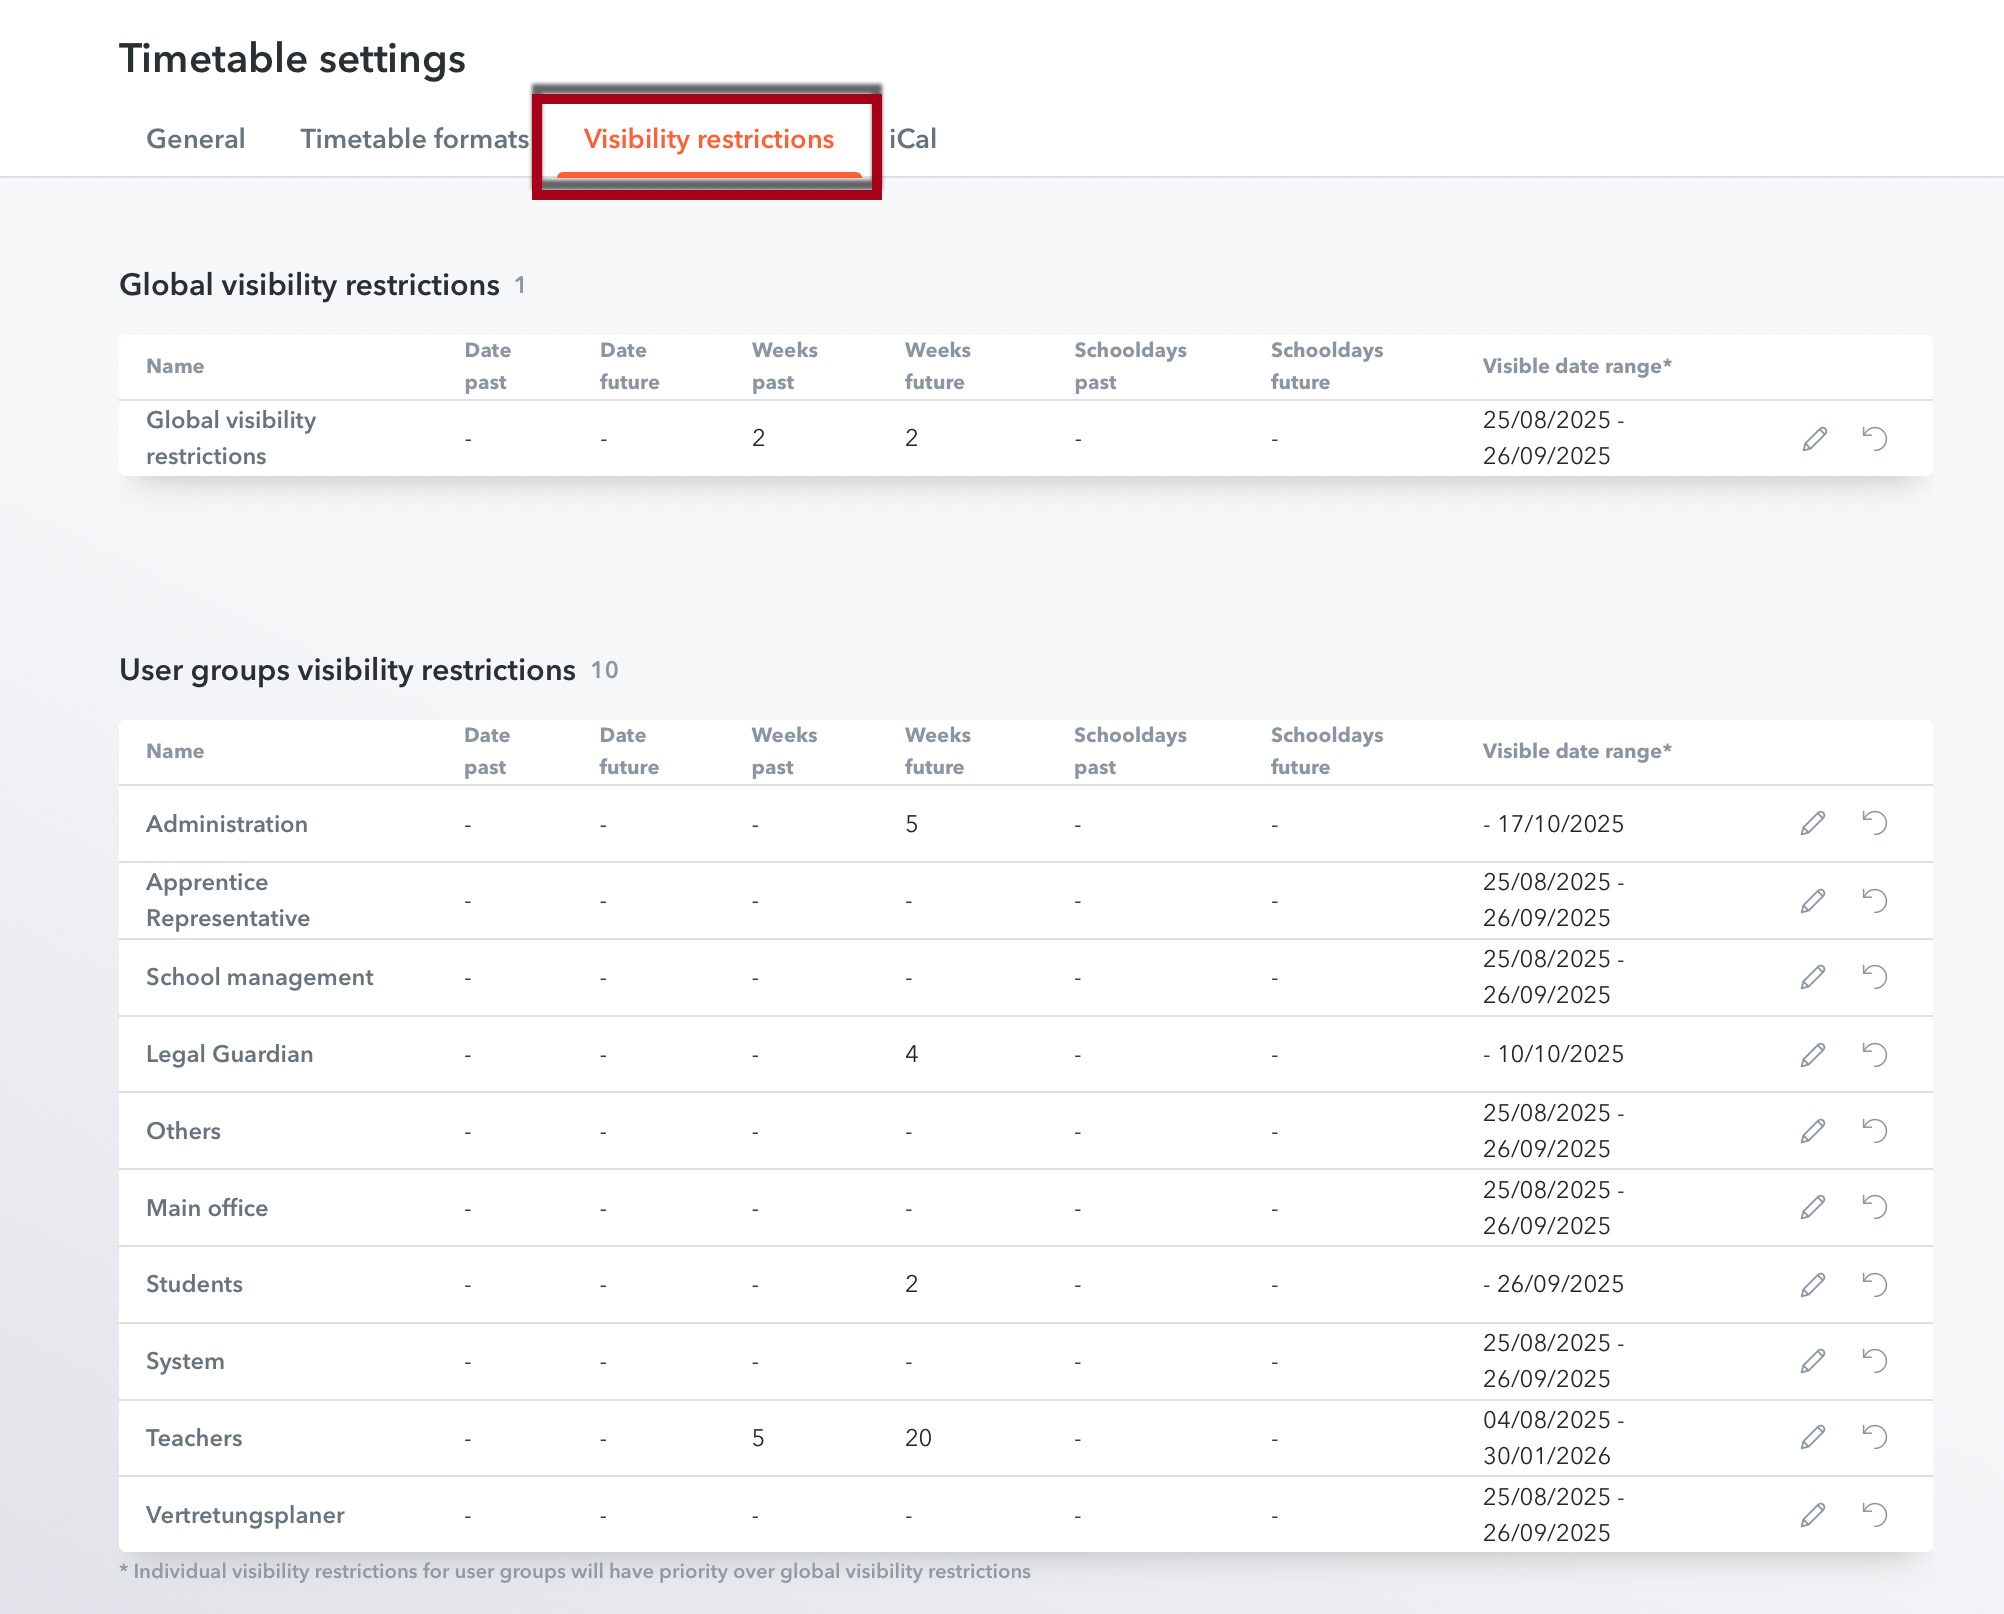
Task: Switch to the General tab
Action: click(195, 139)
